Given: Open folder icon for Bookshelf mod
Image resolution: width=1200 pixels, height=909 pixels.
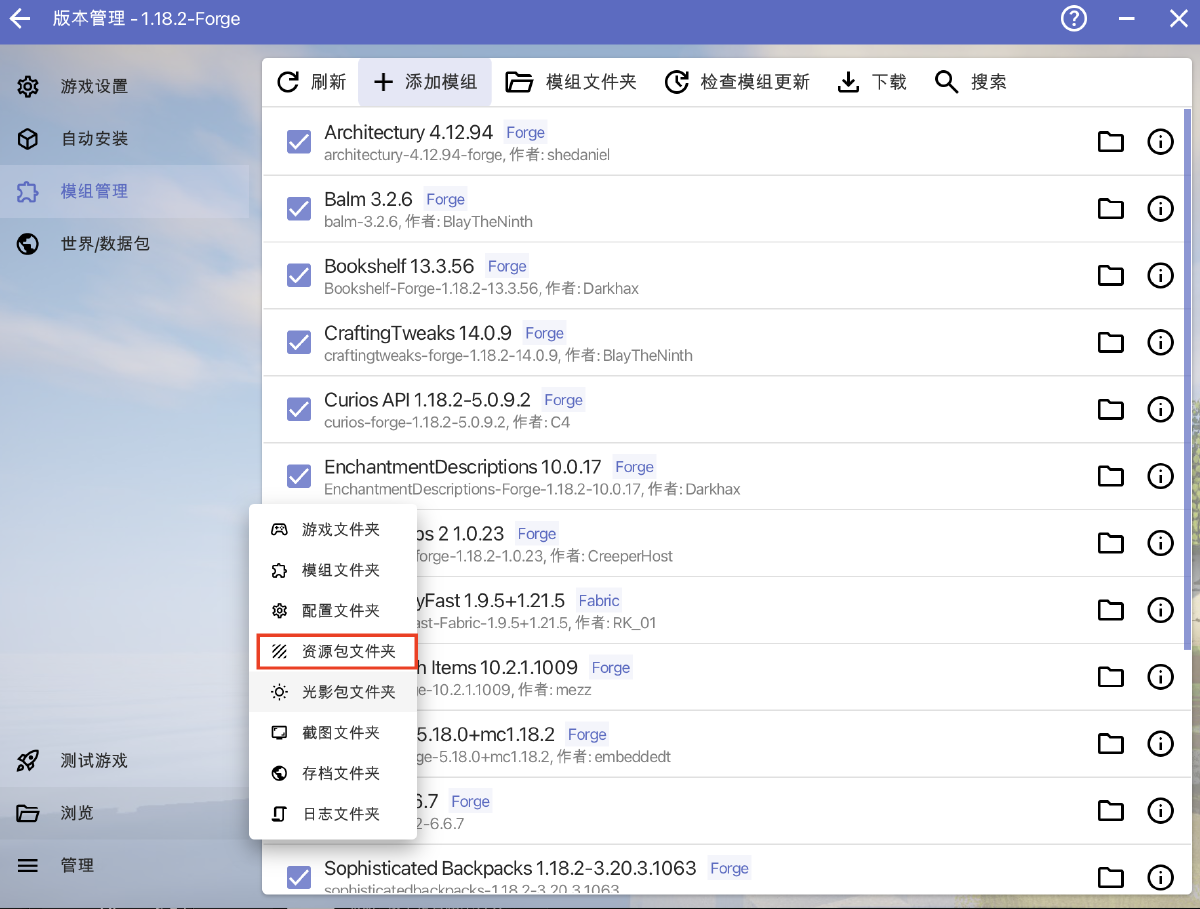Looking at the screenshot, I should pyautogui.click(x=1110, y=276).
